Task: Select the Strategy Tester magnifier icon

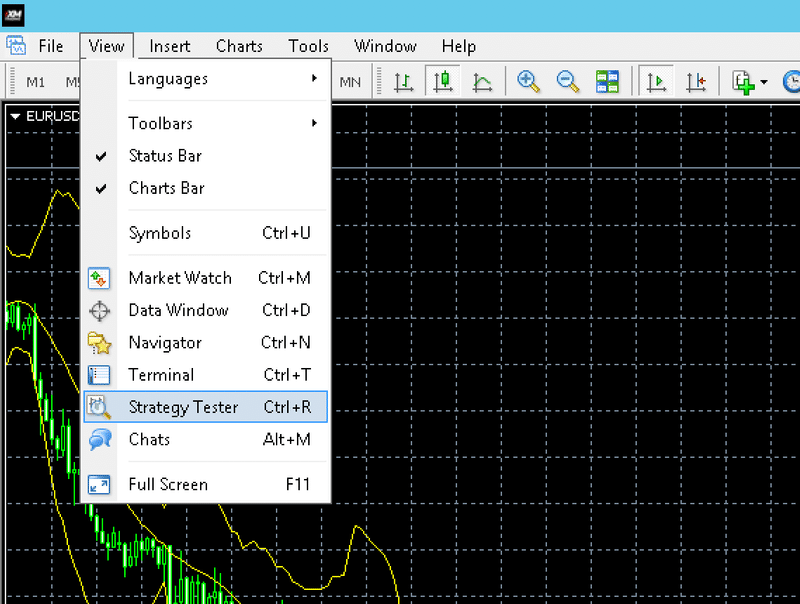Action: tap(99, 407)
